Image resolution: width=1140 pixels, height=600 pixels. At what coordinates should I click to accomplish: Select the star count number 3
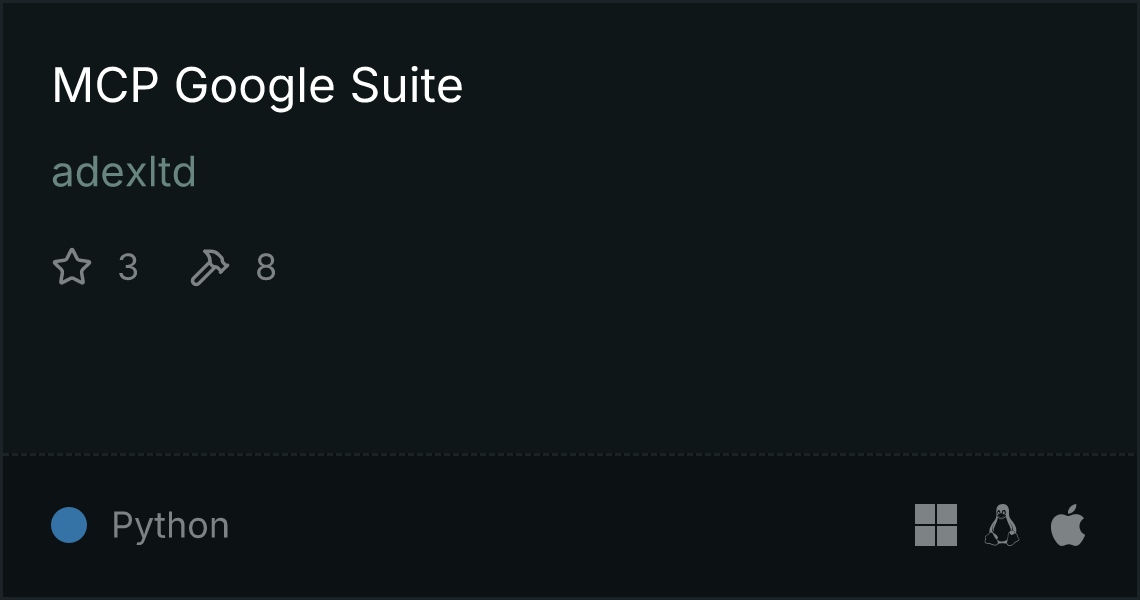128,267
